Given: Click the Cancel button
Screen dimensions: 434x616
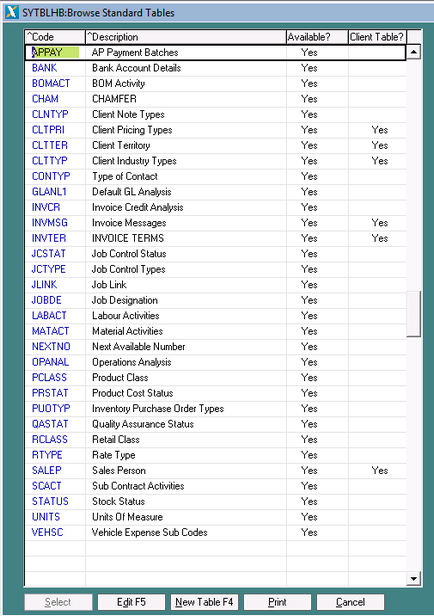Looking at the screenshot, I should pos(350,602).
